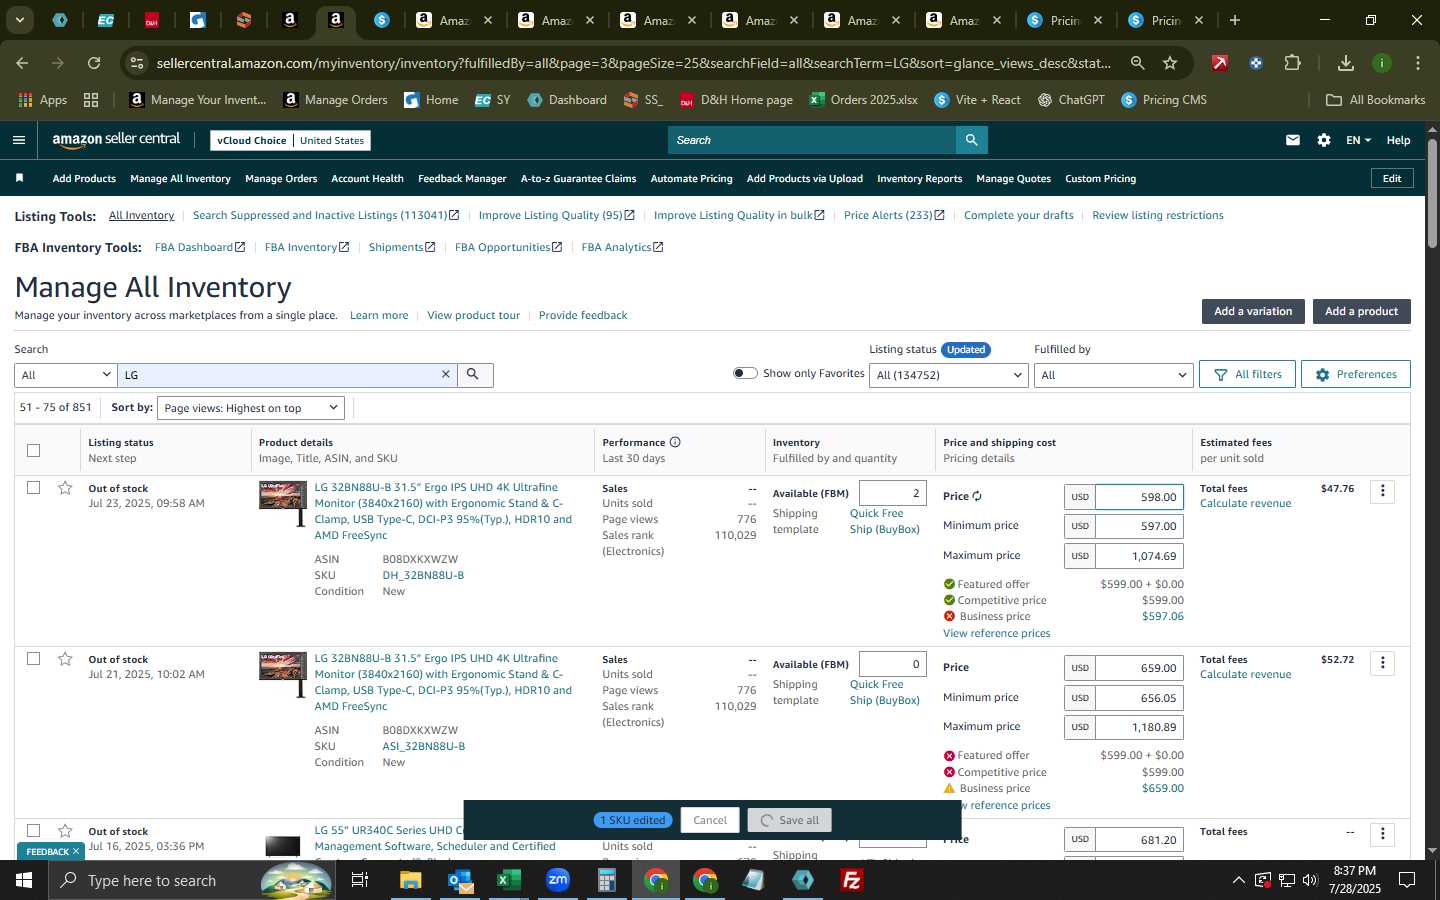The width and height of the screenshot is (1440, 900).
Task: Open Zoom from the taskbar
Action: coord(558,880)
